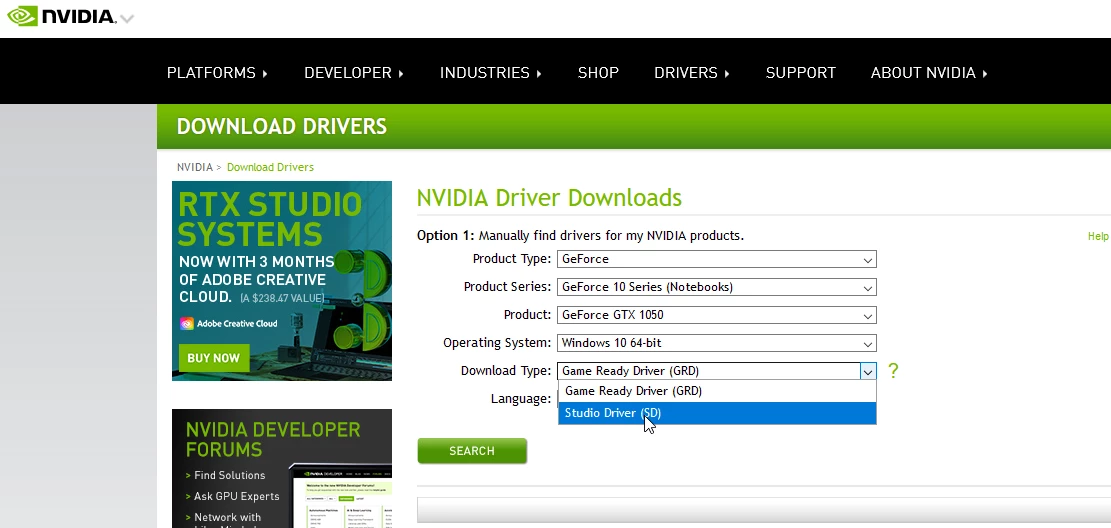This screenshot has height=528, width=1111.
Task: Click BUY NOW on the RTX Studio ad
Action: point(213,358)
